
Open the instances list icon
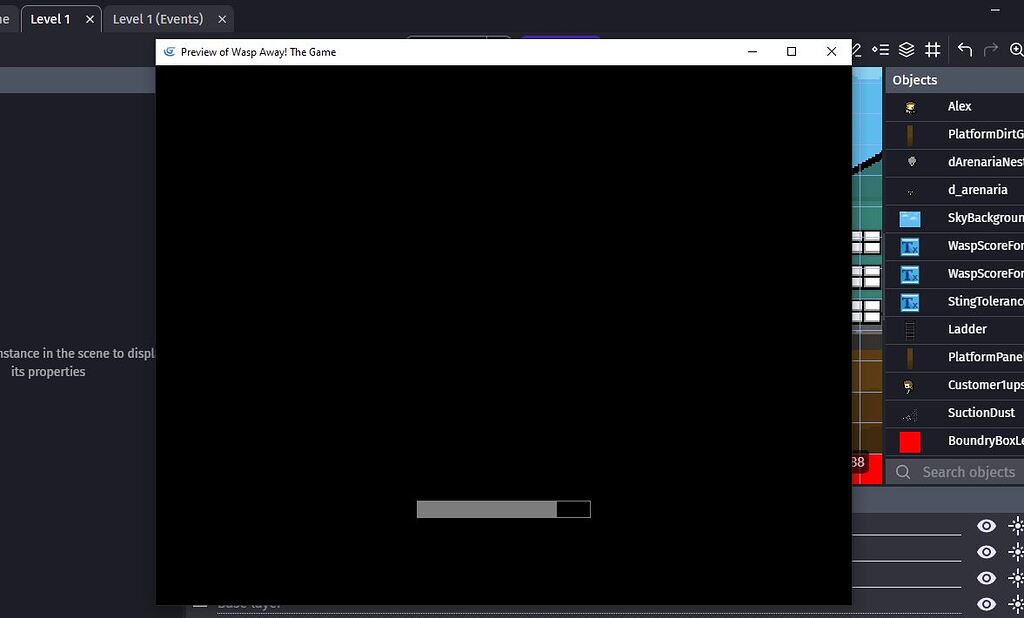coord(880,50)
